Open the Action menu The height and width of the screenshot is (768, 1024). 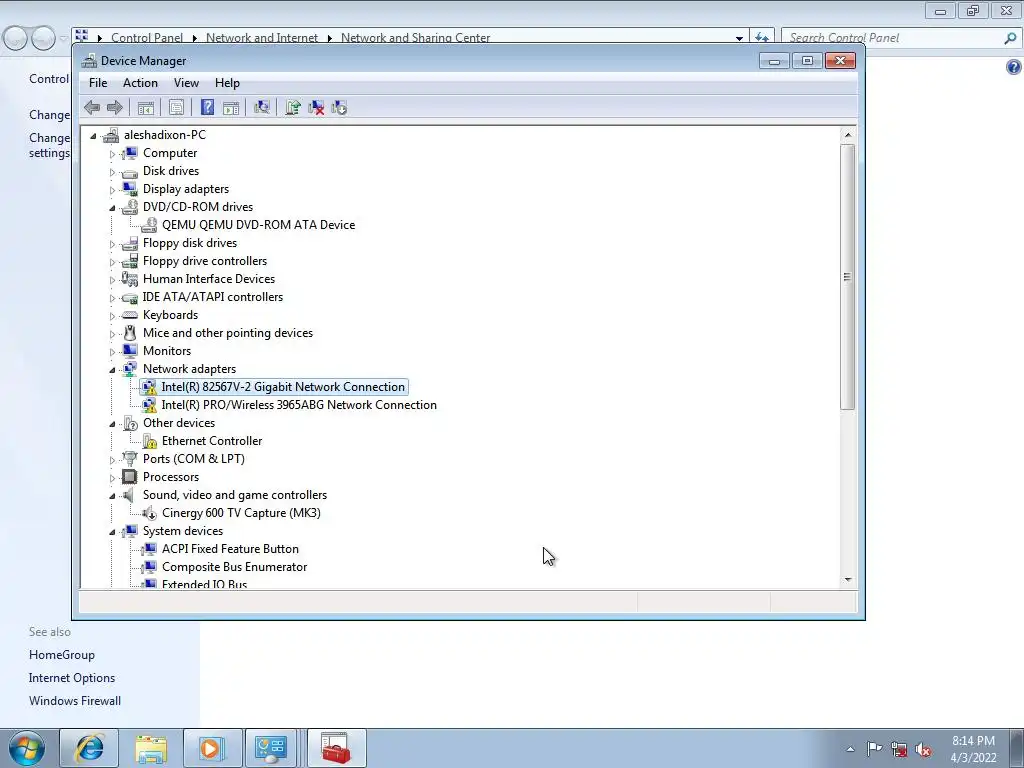pos(140,83)
